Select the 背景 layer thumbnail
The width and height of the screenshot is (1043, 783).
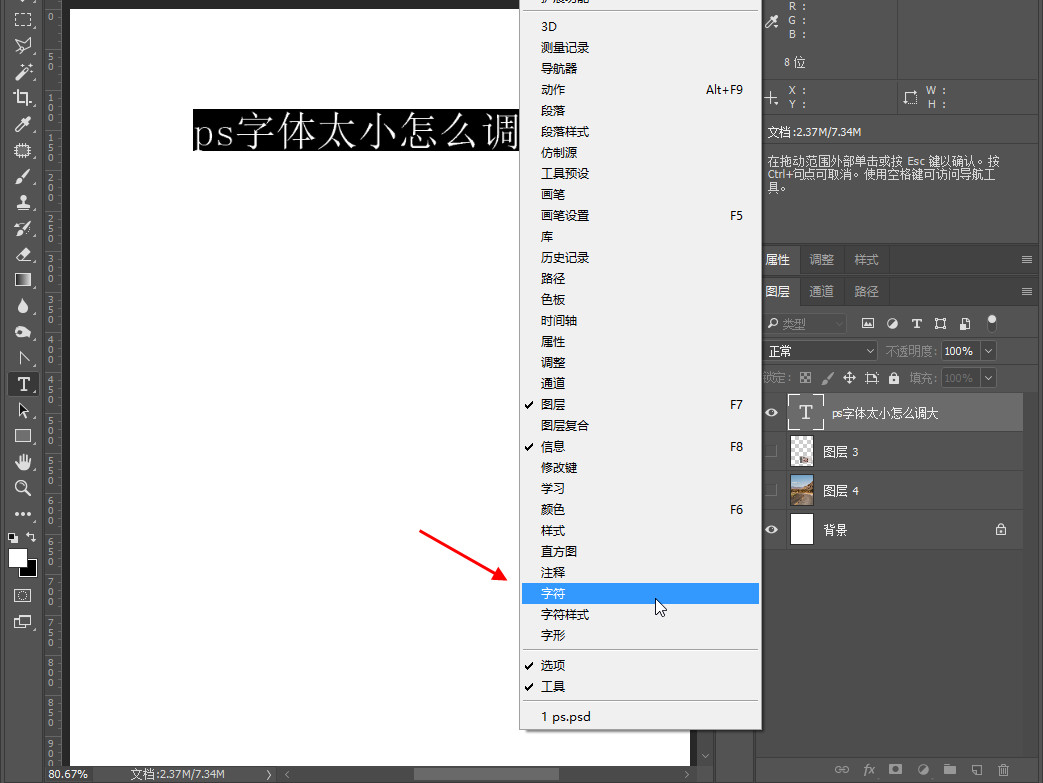pos(802,530)
